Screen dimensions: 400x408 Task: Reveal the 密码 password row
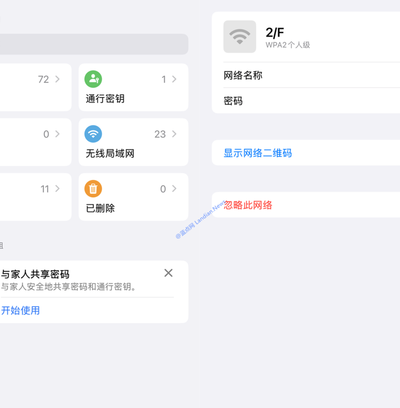click(306, 101)
